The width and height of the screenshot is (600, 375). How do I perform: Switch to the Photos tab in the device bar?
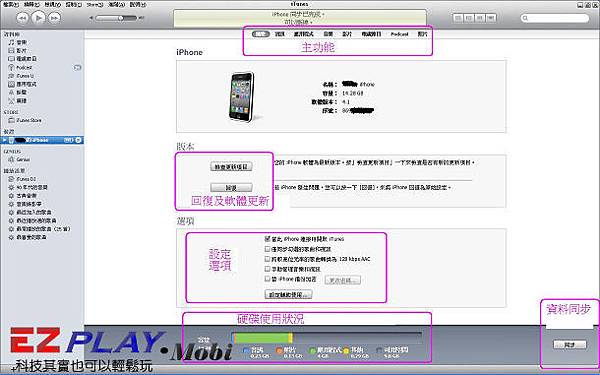tap(422, 34)
